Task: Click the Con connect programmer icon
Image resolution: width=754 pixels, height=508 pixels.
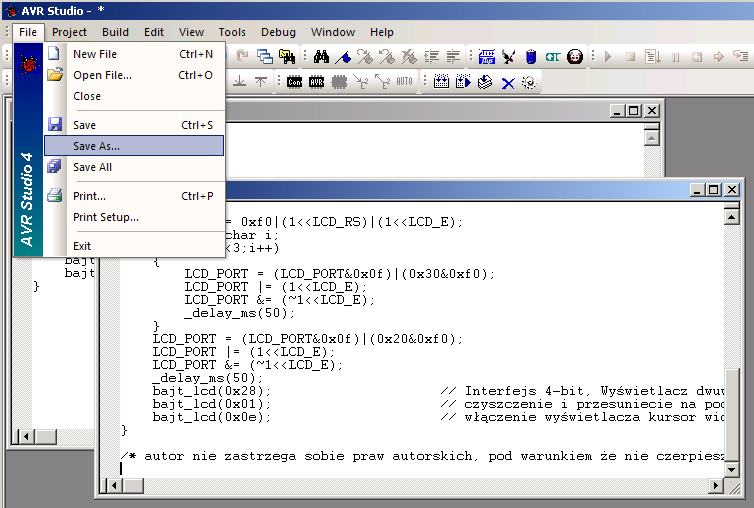Action: click(295, 82)
